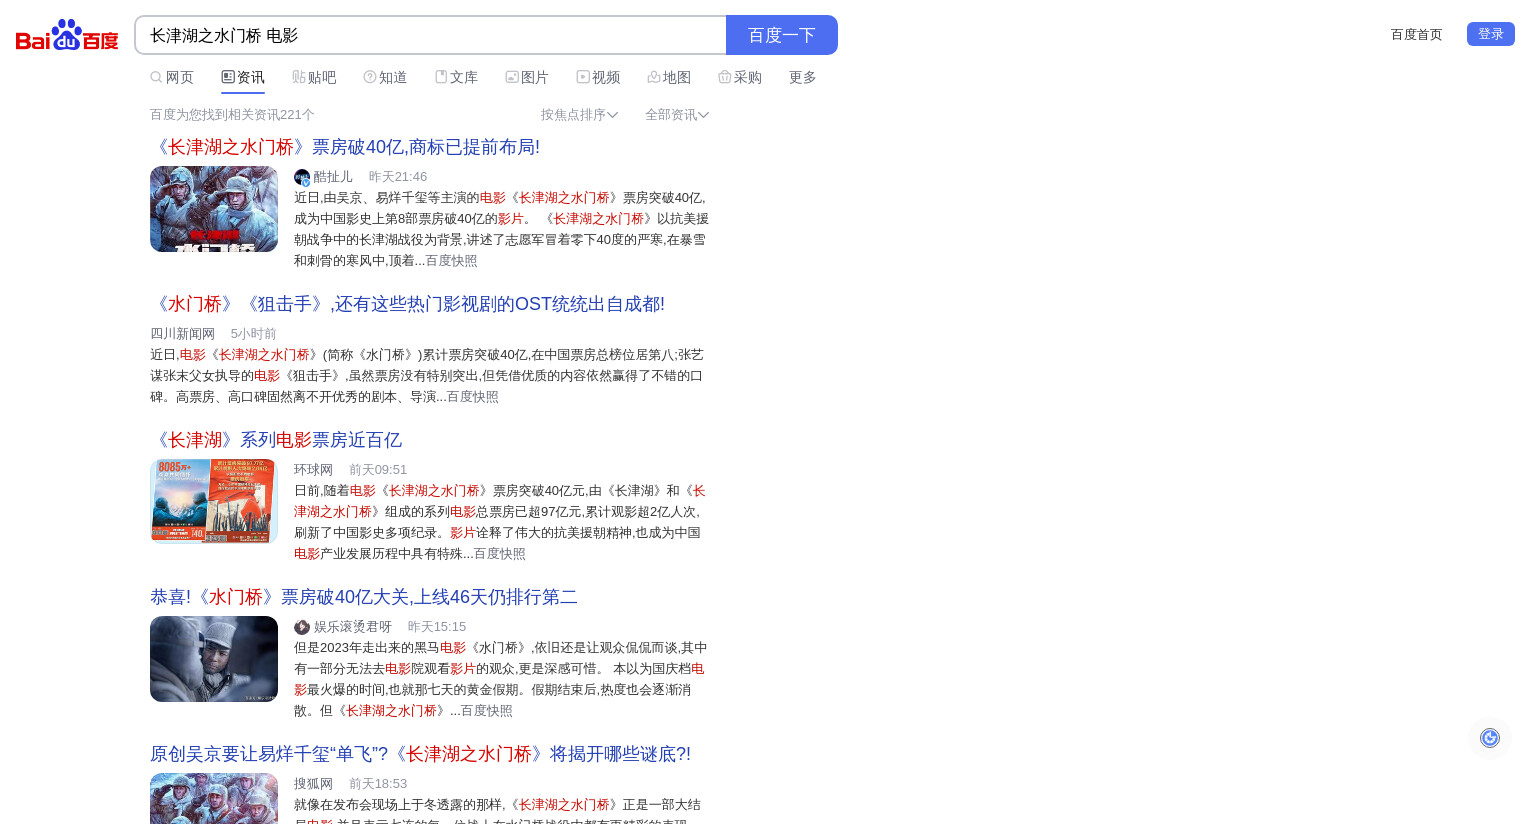Screen dimensions: 1536x824
Task: Open headline 吴京要让易烊千玺单飞
Action: (x=420, y=754)
